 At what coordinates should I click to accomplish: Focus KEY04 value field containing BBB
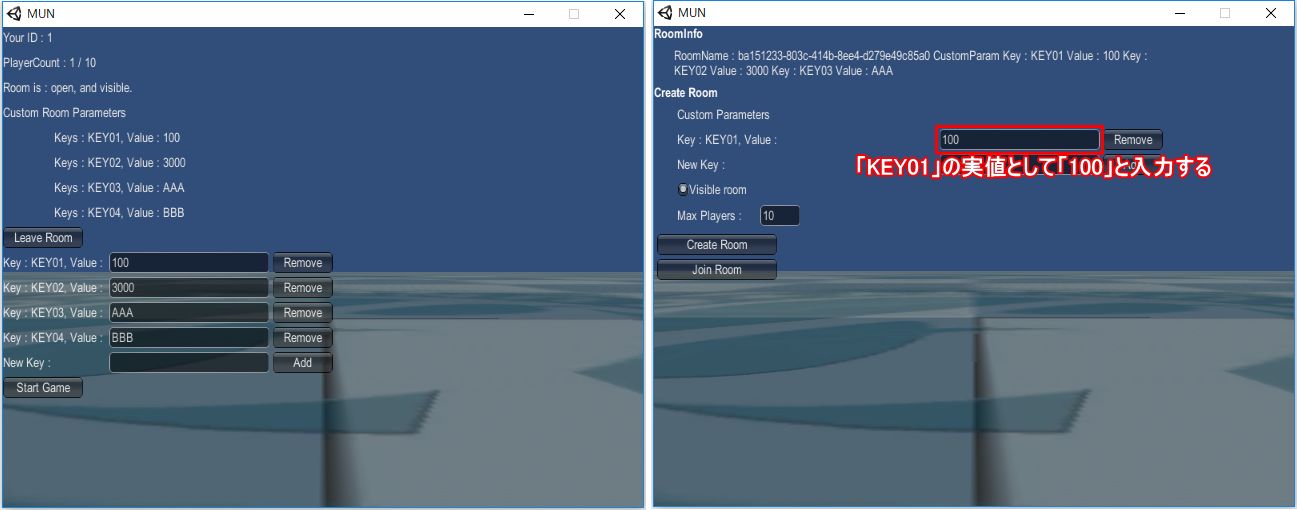(x=189, y=338)
